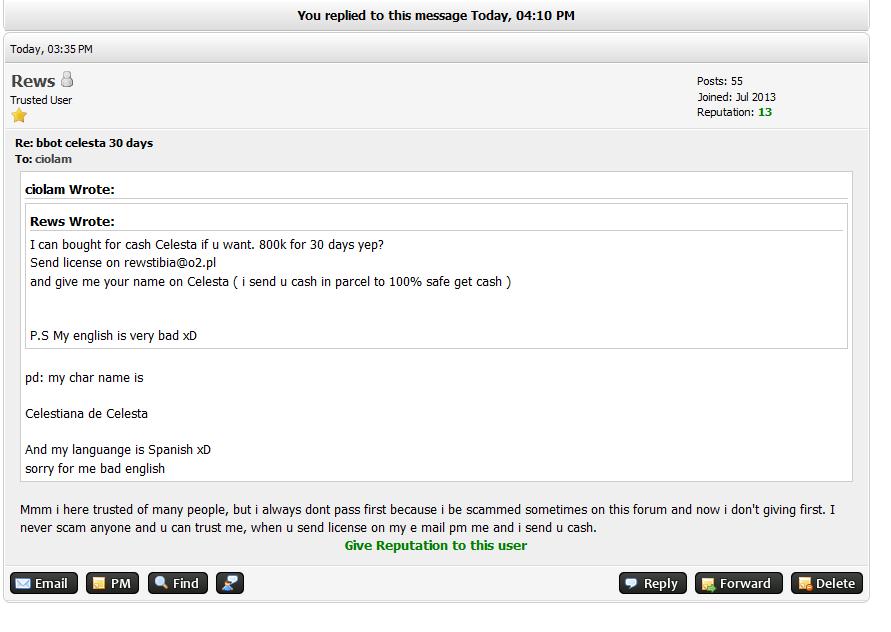Click the 'ciolam Wrote:' quote header
Screen dimensions: 891x632
tap(70, 189)
